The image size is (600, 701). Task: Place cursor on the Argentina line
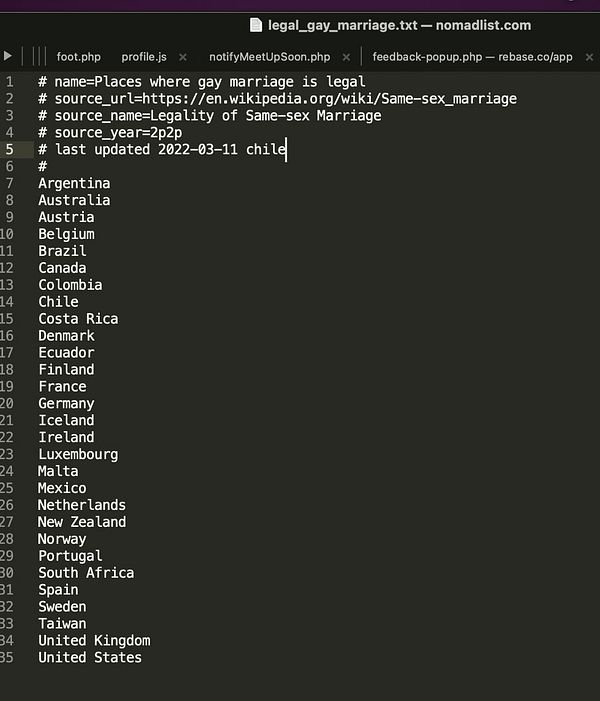(x=74, y=183)
